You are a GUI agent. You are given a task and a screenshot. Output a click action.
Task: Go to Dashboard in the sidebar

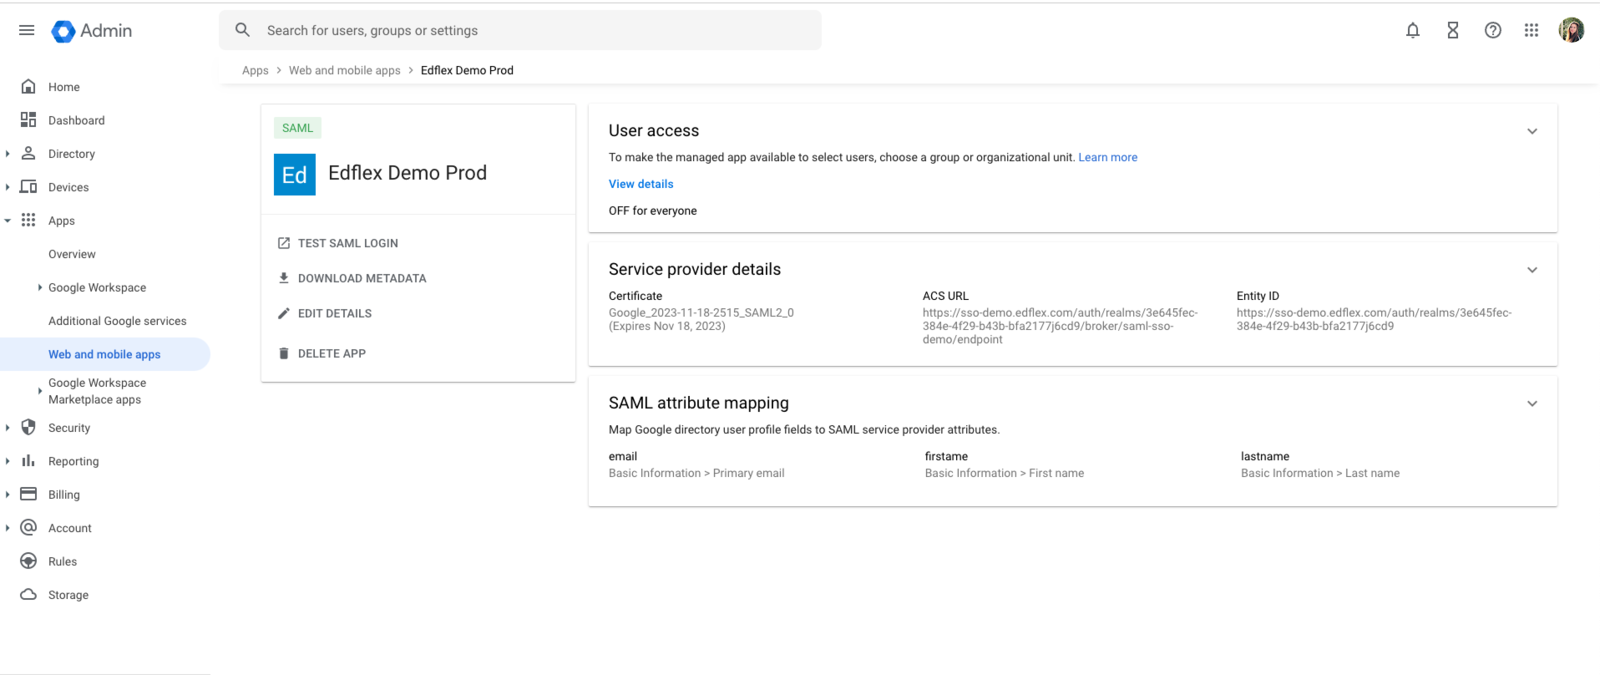coord(76,120)
